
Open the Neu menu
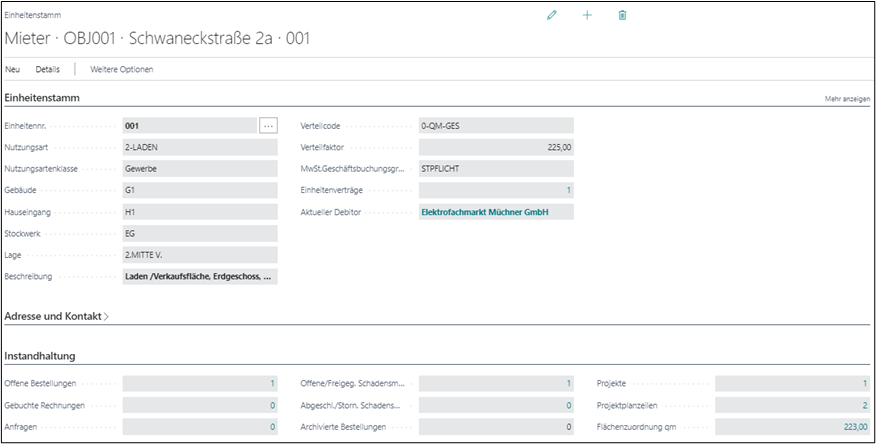tap(13, 69)
